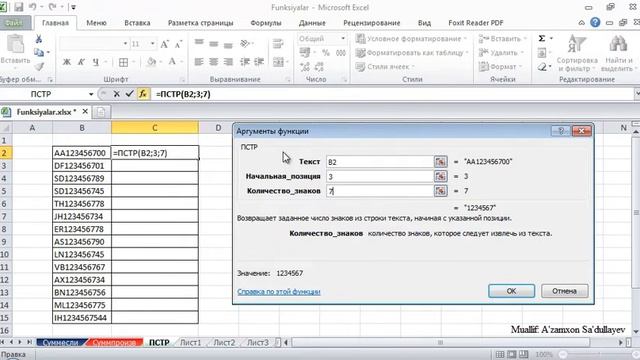
Task: Click the Copy icon in clipboard group
Action: coord(39,52)
